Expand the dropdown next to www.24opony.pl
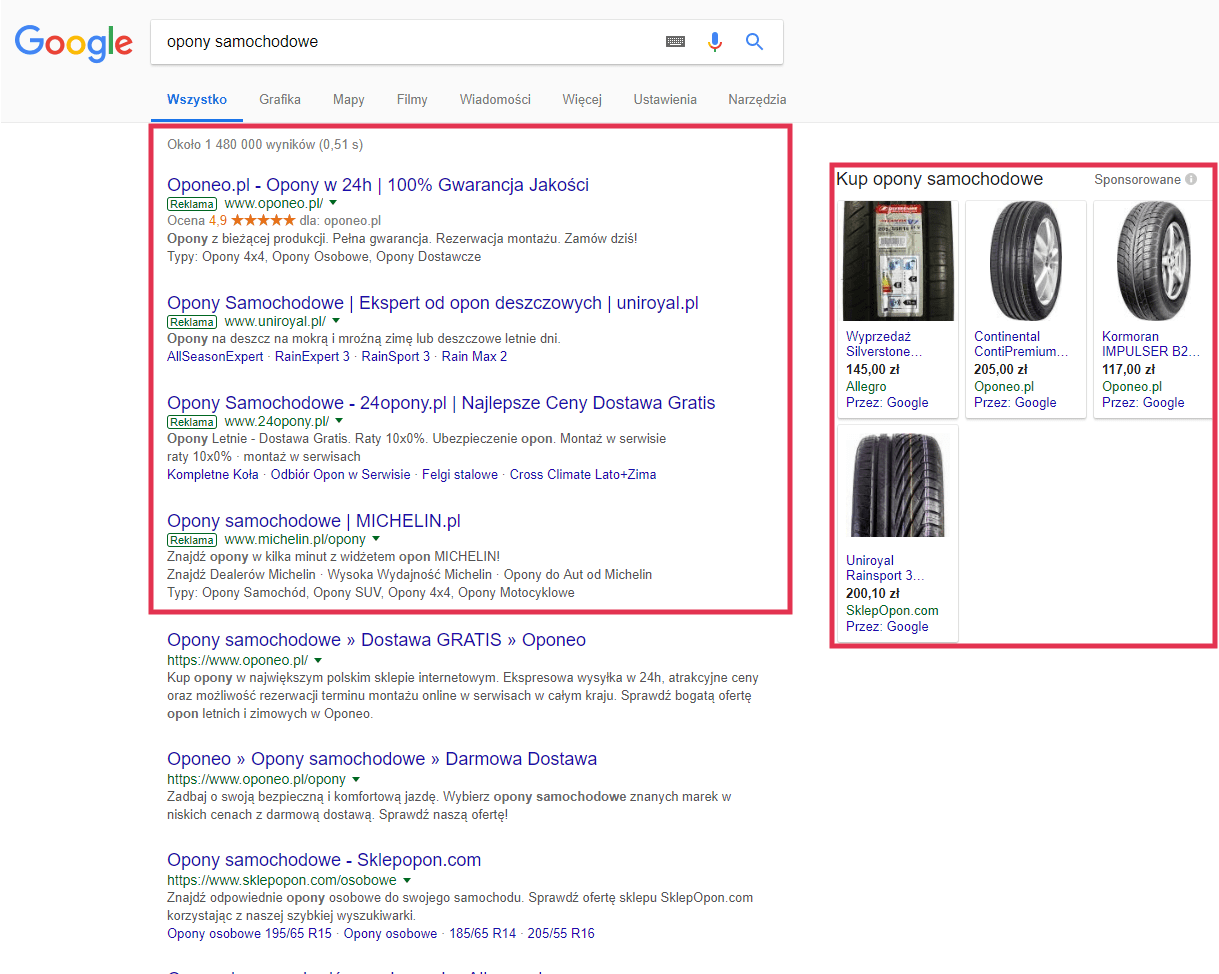1219x974 pixels. click(339, 421)
